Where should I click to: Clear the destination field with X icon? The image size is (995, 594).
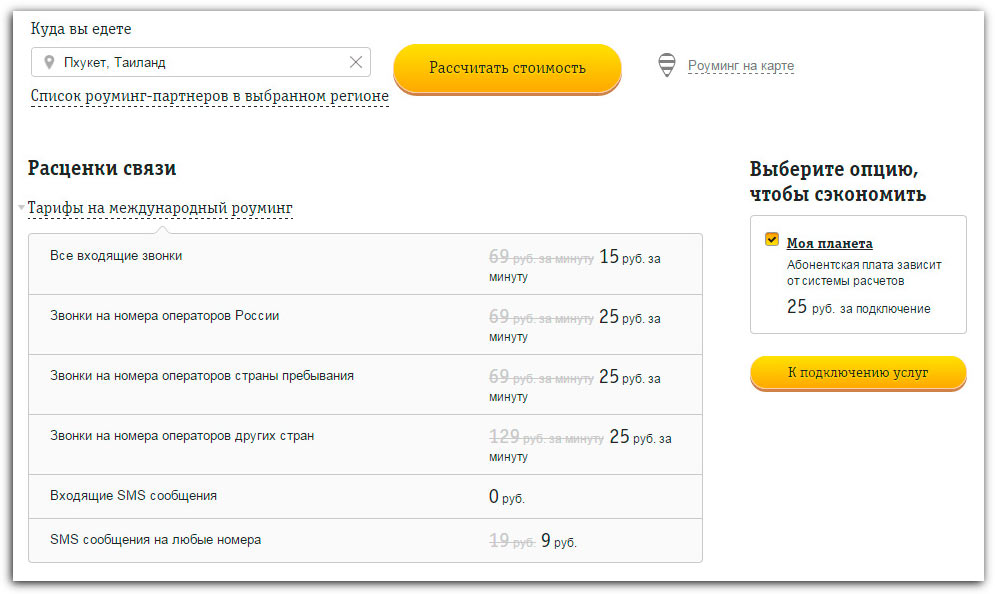[356, 62]
